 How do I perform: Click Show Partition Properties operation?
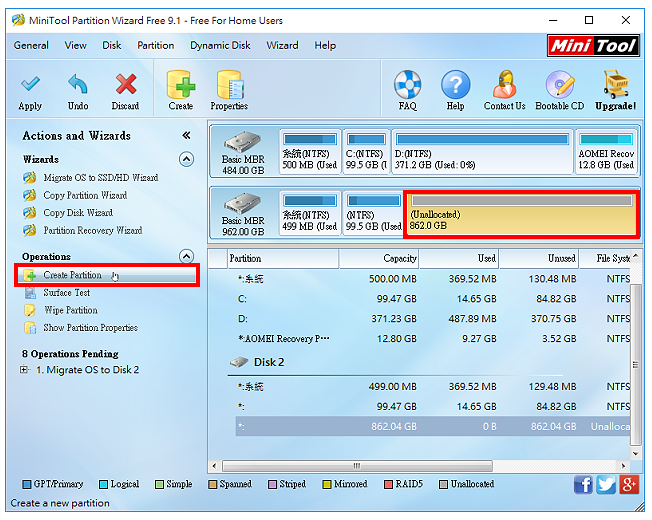tap(91, 328)
